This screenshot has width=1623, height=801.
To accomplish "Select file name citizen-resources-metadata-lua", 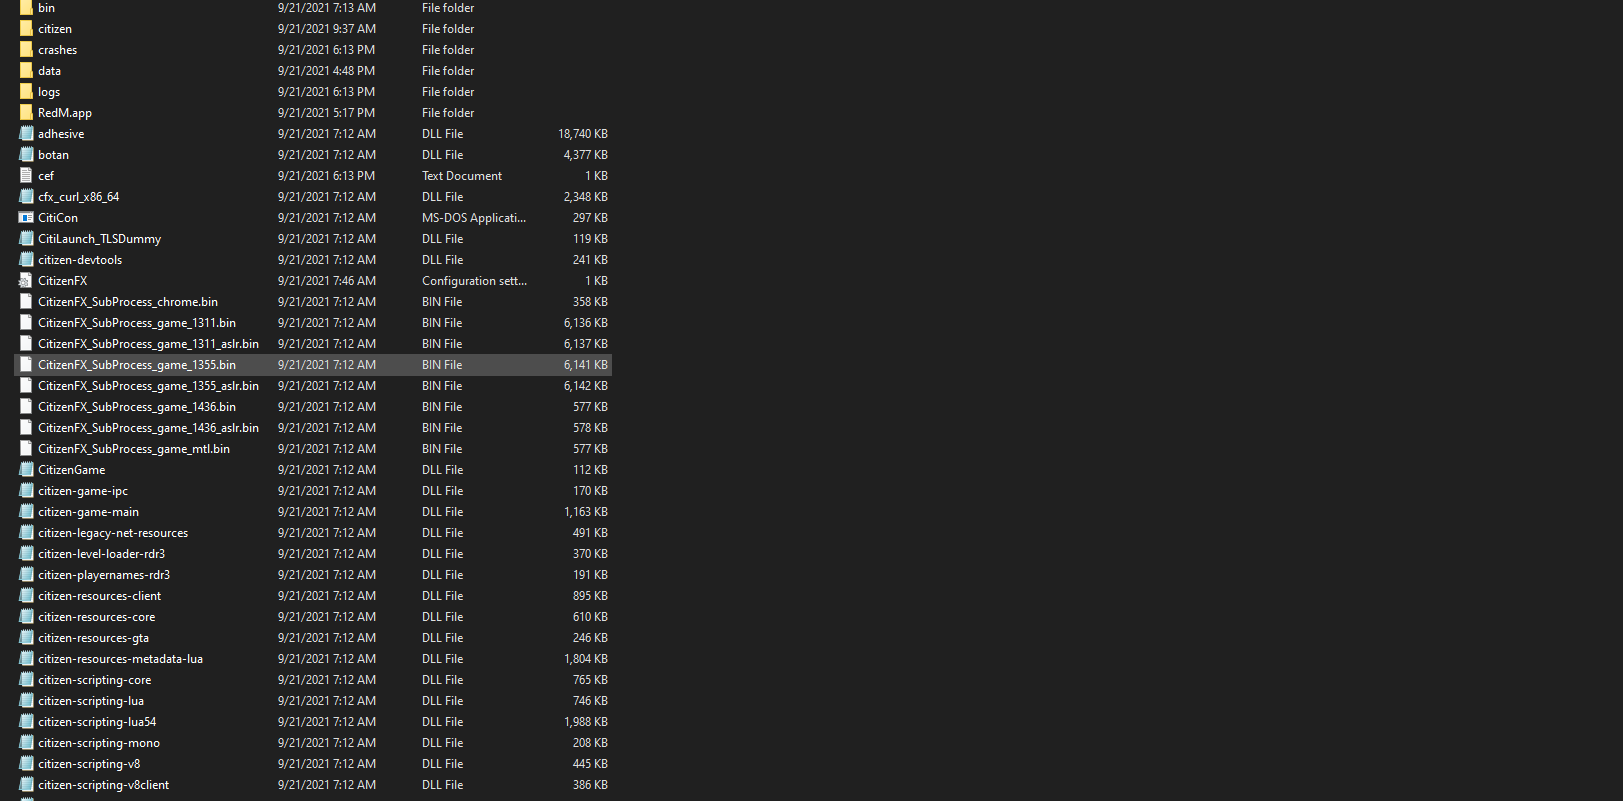I will tap(120, 658).
